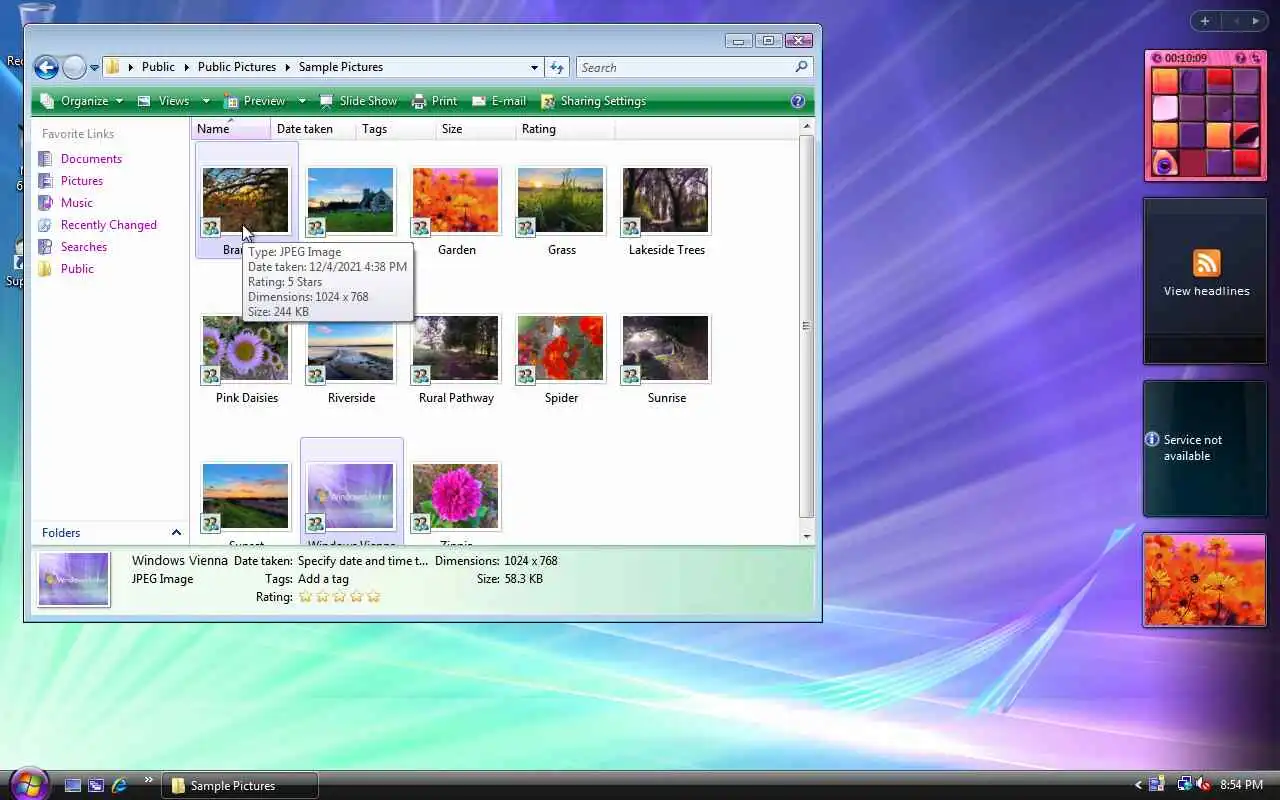The image size is (1280, 800).
Task: Go back with the Back arrow button
Action: [x=46, y=67]
